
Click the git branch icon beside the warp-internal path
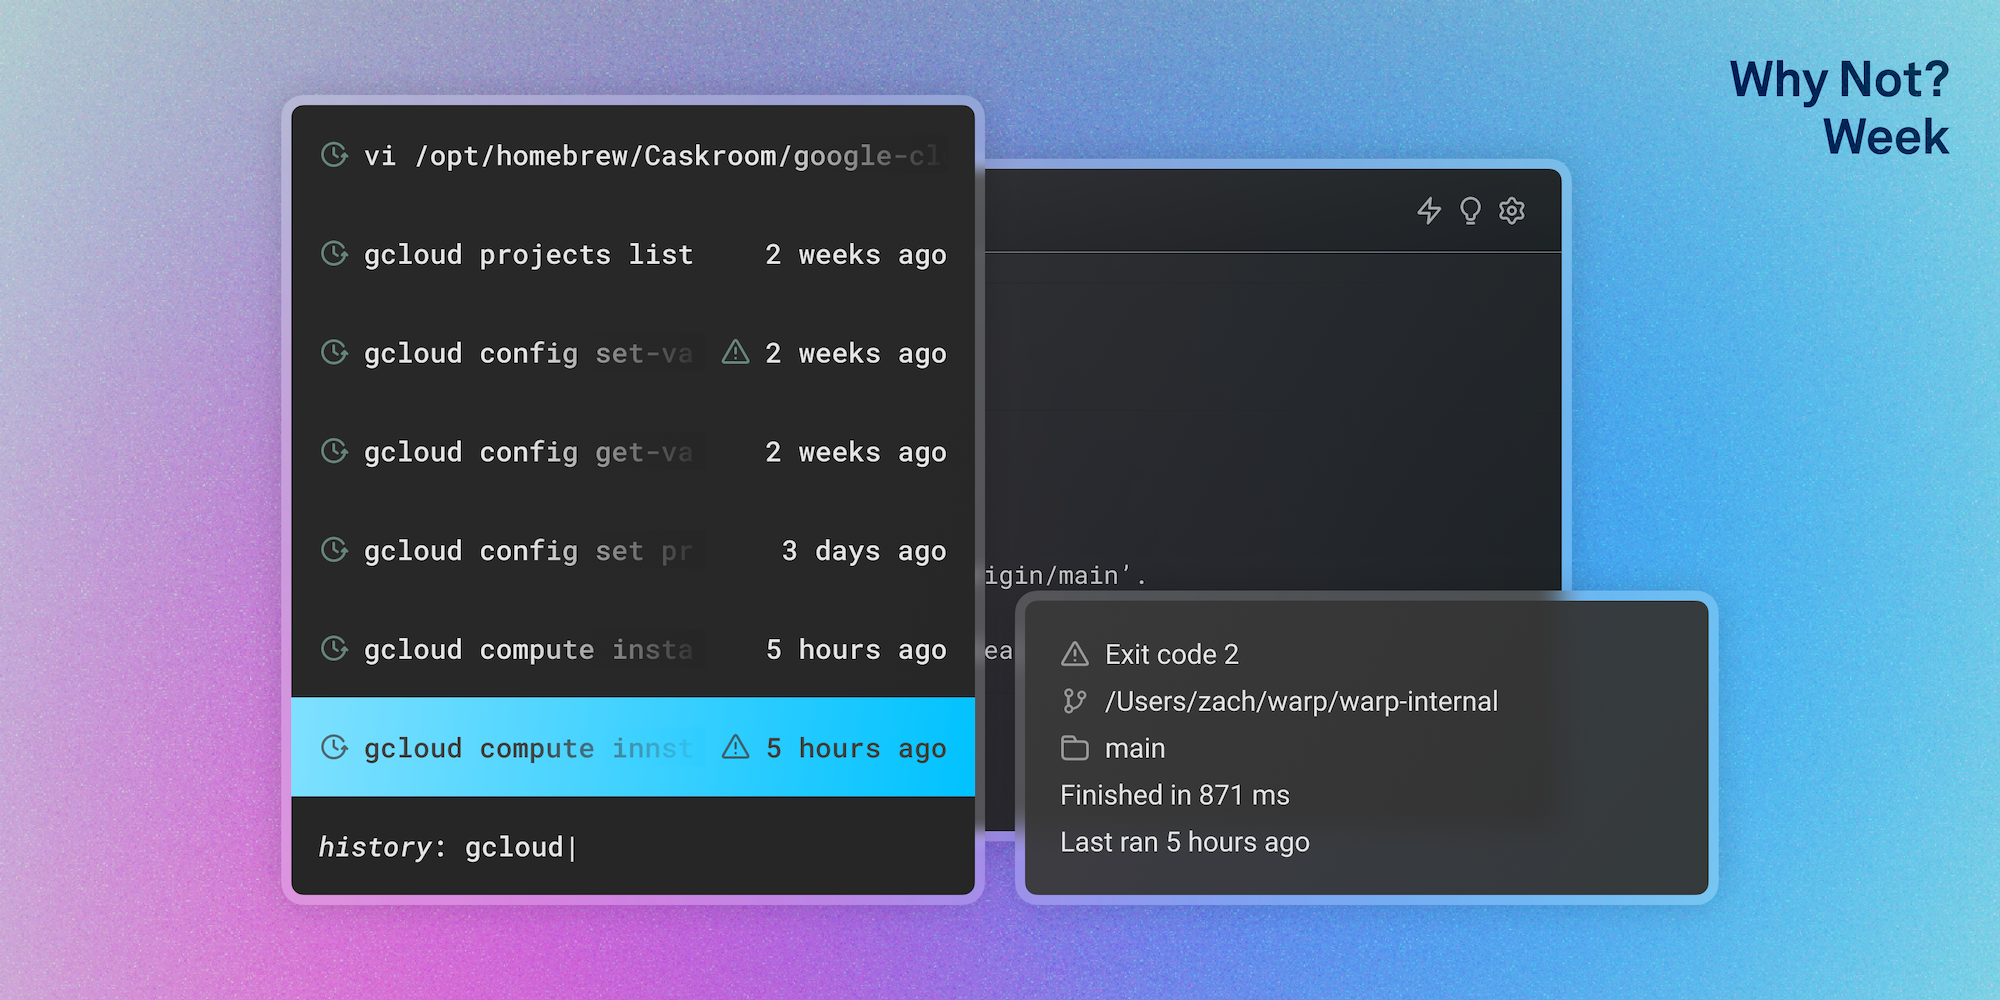pos(1073,701)
